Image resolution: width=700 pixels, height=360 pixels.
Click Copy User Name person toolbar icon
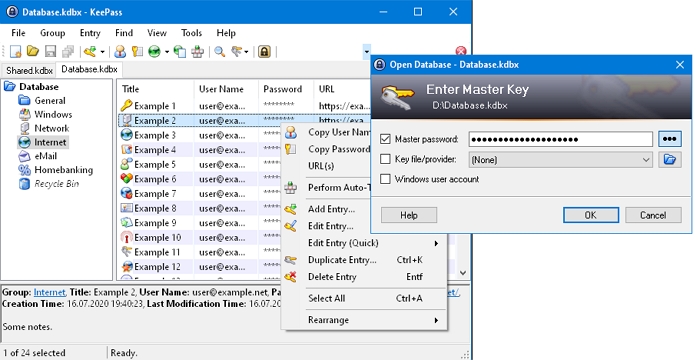[x=120, y=51]
